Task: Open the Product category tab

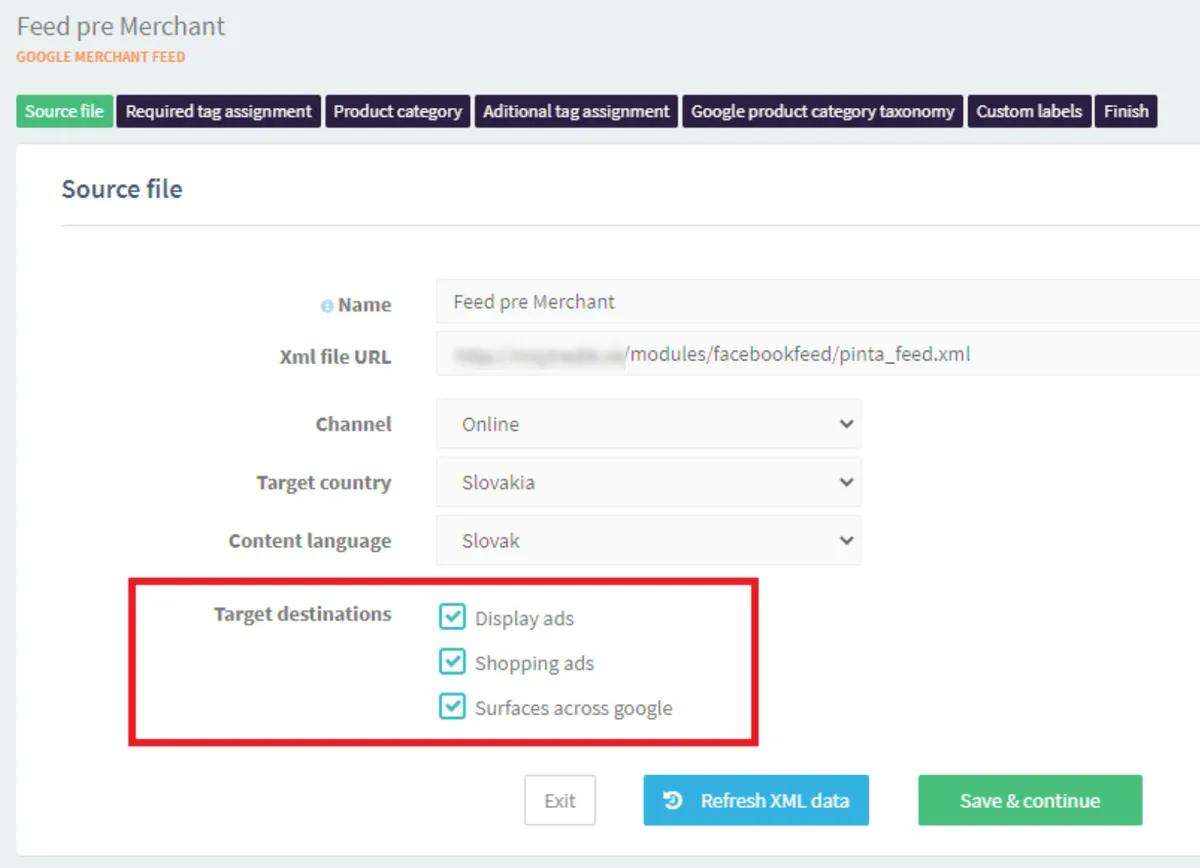Action: pyautogui.click(x=397, y=111)
